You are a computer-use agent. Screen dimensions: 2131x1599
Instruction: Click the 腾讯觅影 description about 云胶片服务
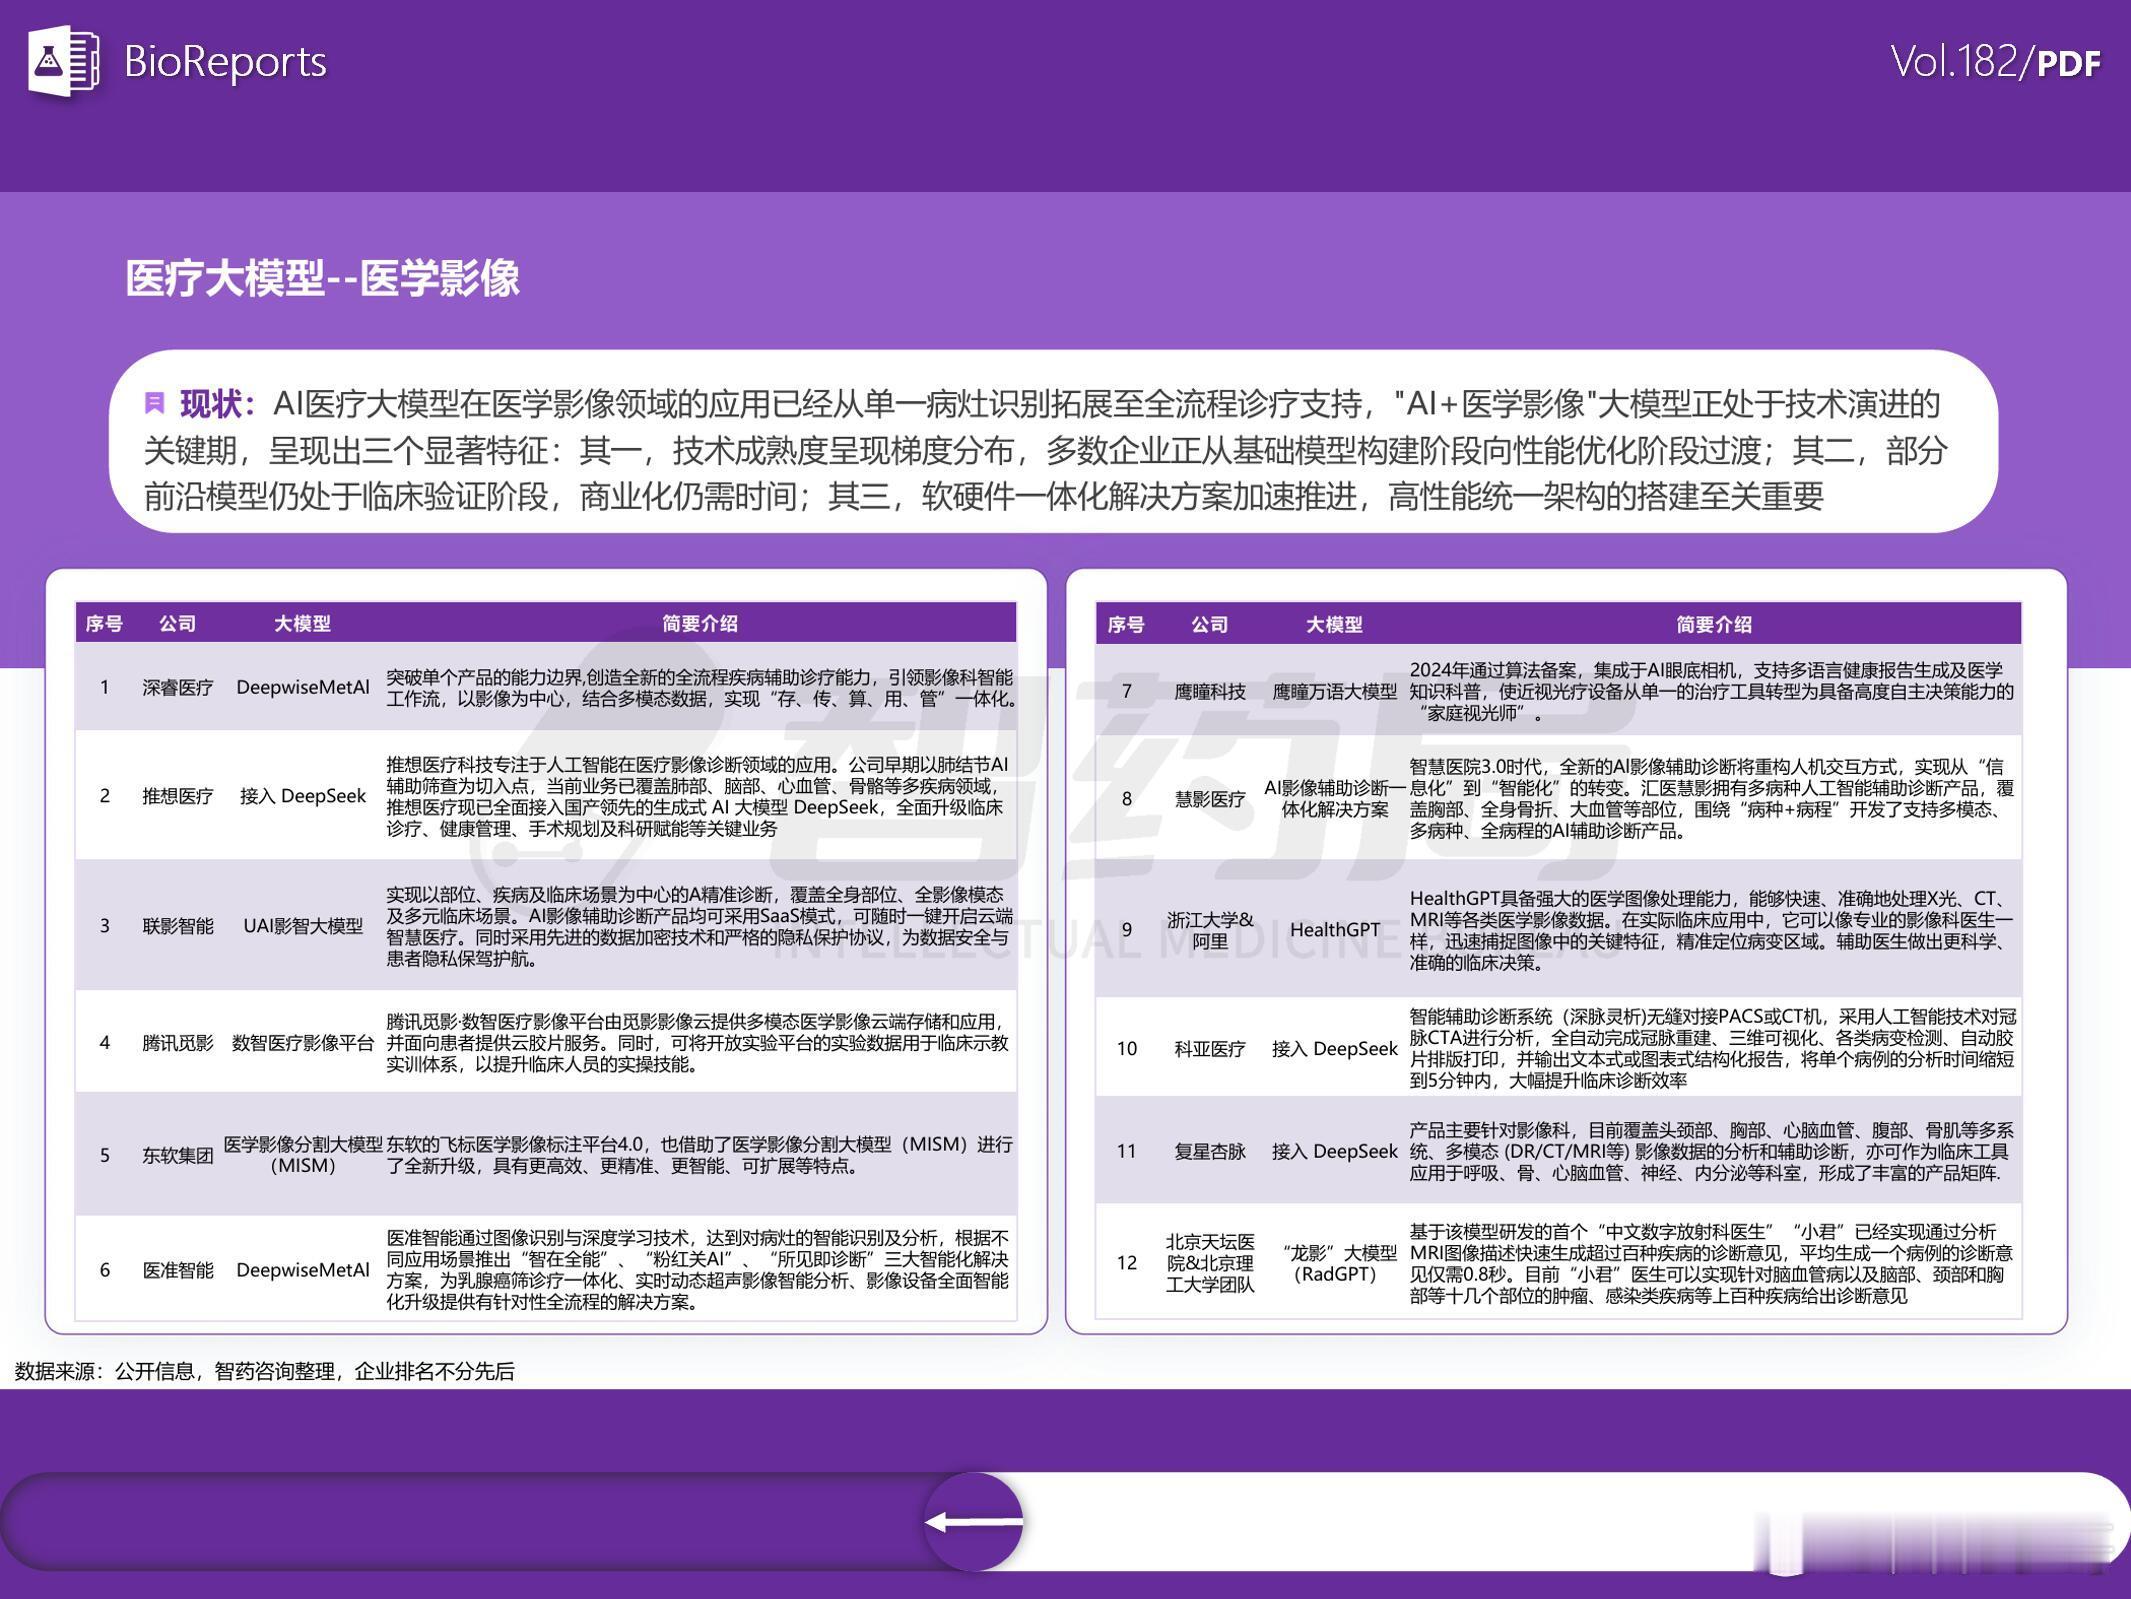(x=697, y=1043)
